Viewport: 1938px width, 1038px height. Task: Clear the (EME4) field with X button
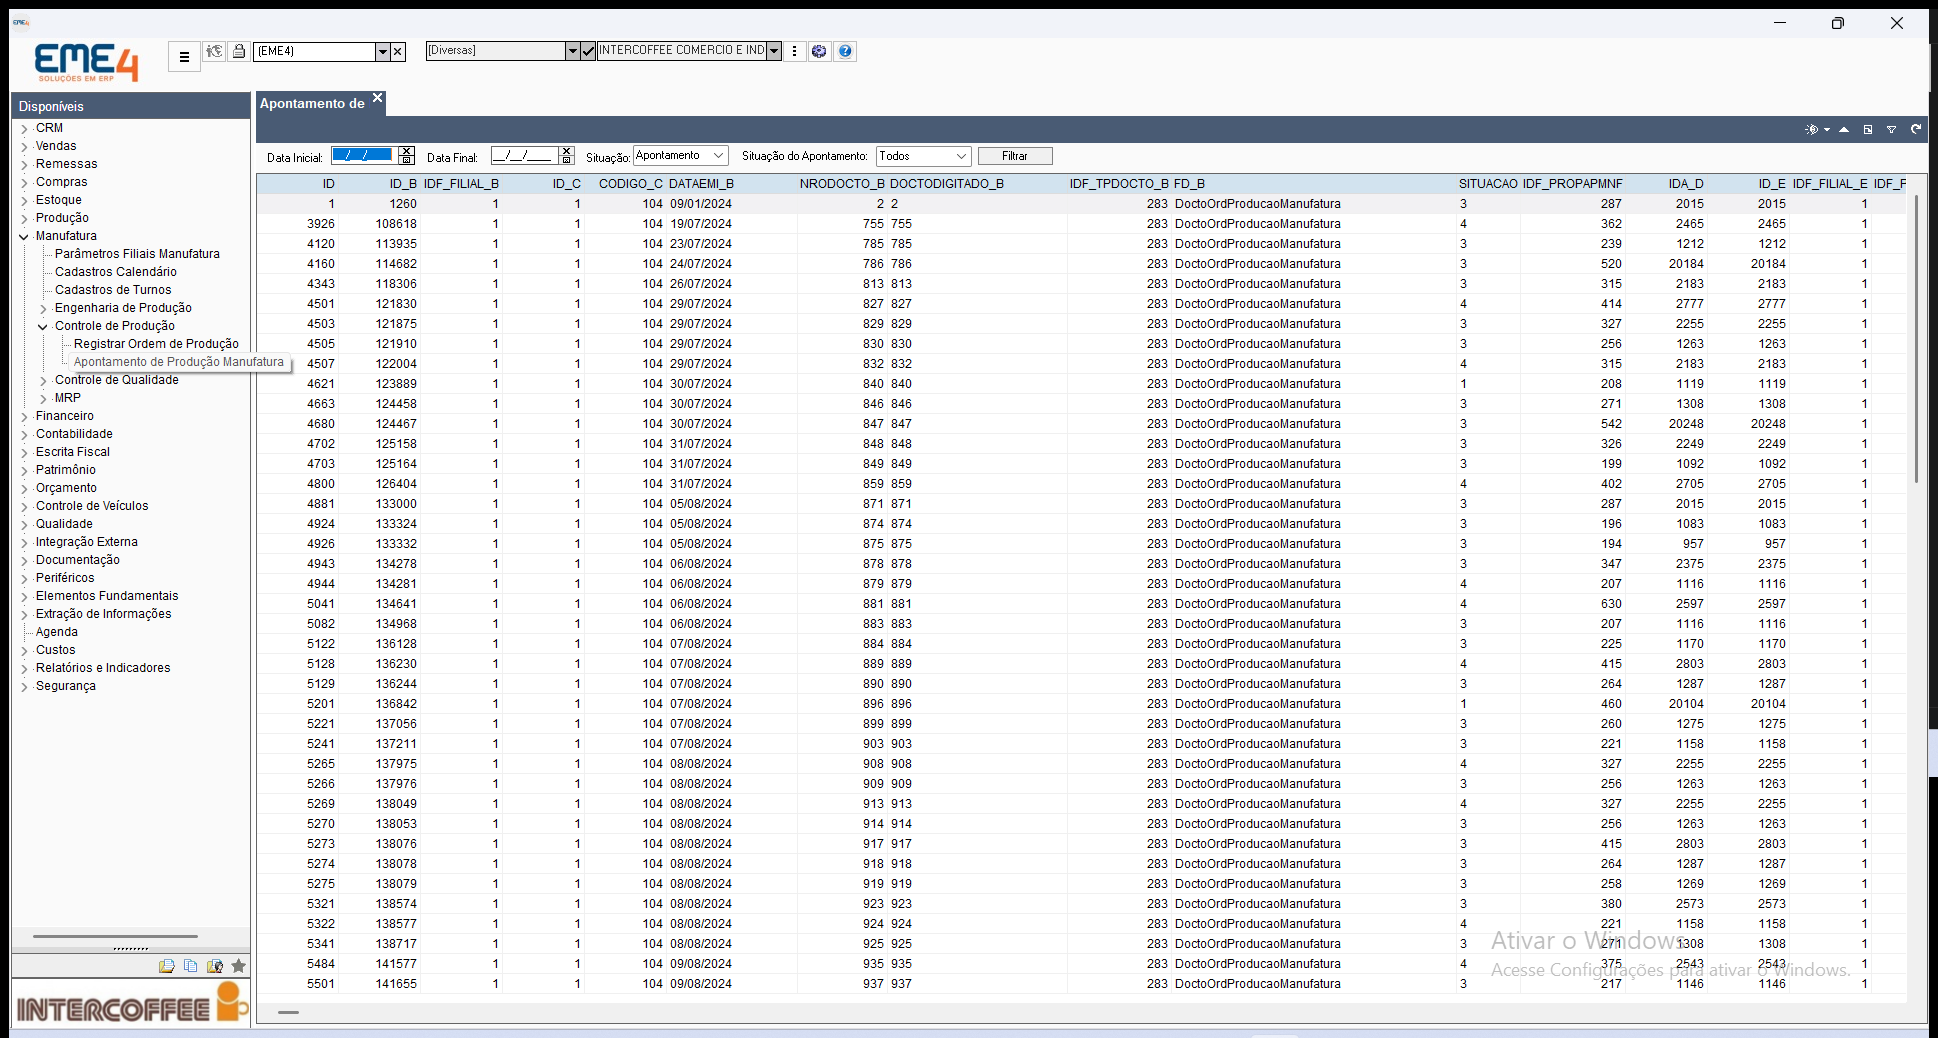click(x=398, y=51)
